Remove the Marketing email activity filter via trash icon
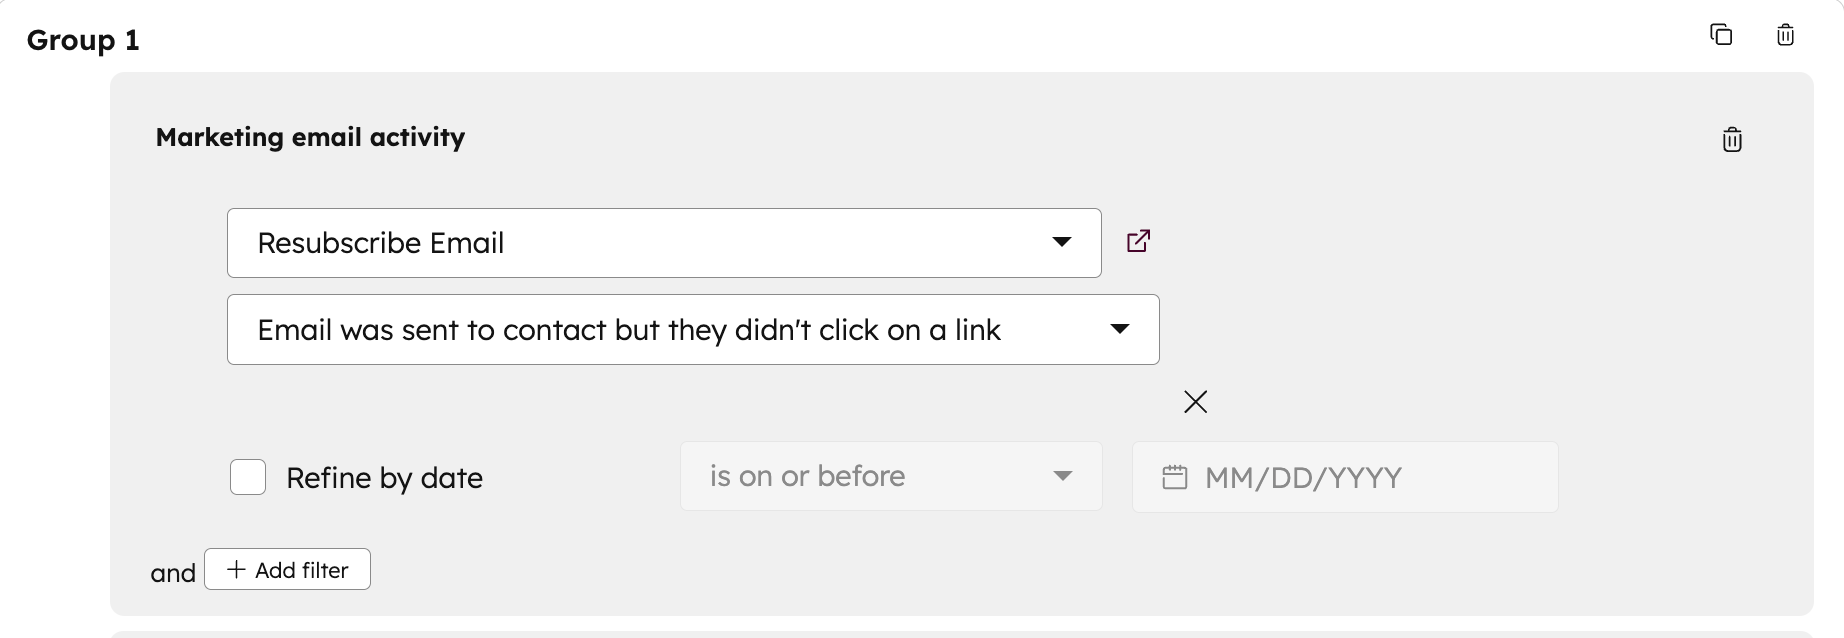Viewport: 1844px width, 638px height. 1731,139
